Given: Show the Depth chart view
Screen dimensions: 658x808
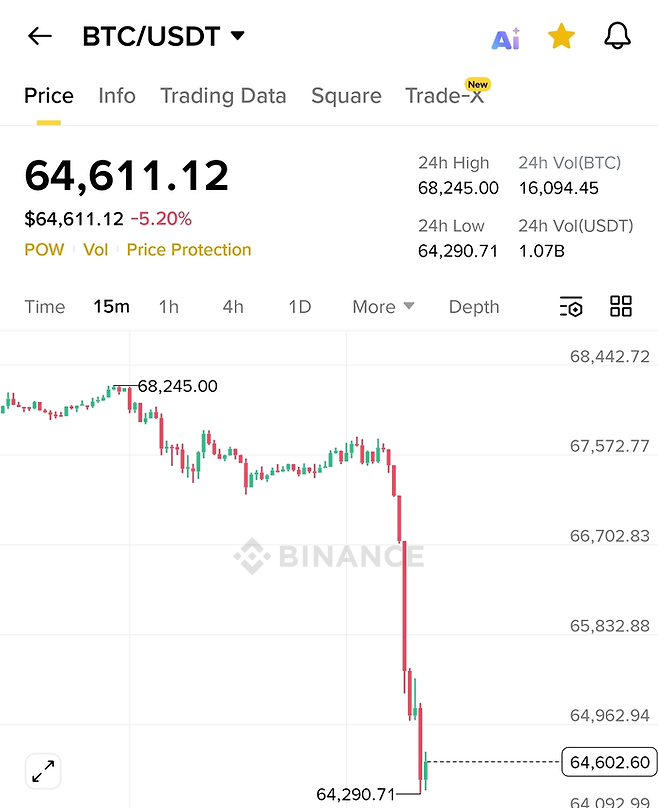Looking at the screenshot, I should tap(474, 307).
